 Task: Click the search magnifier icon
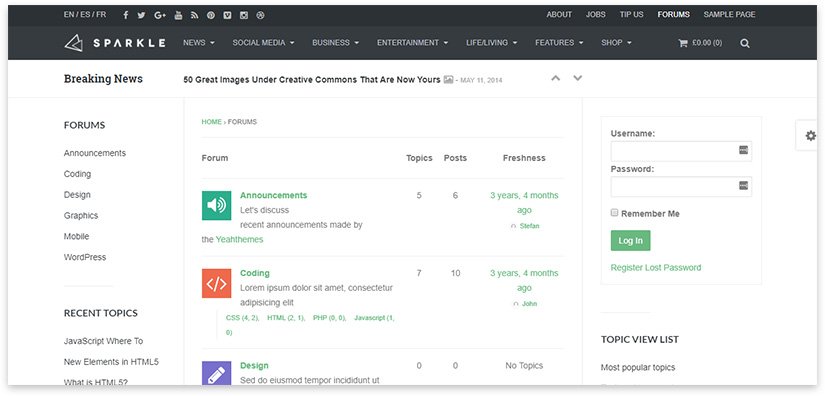[744, 43]
